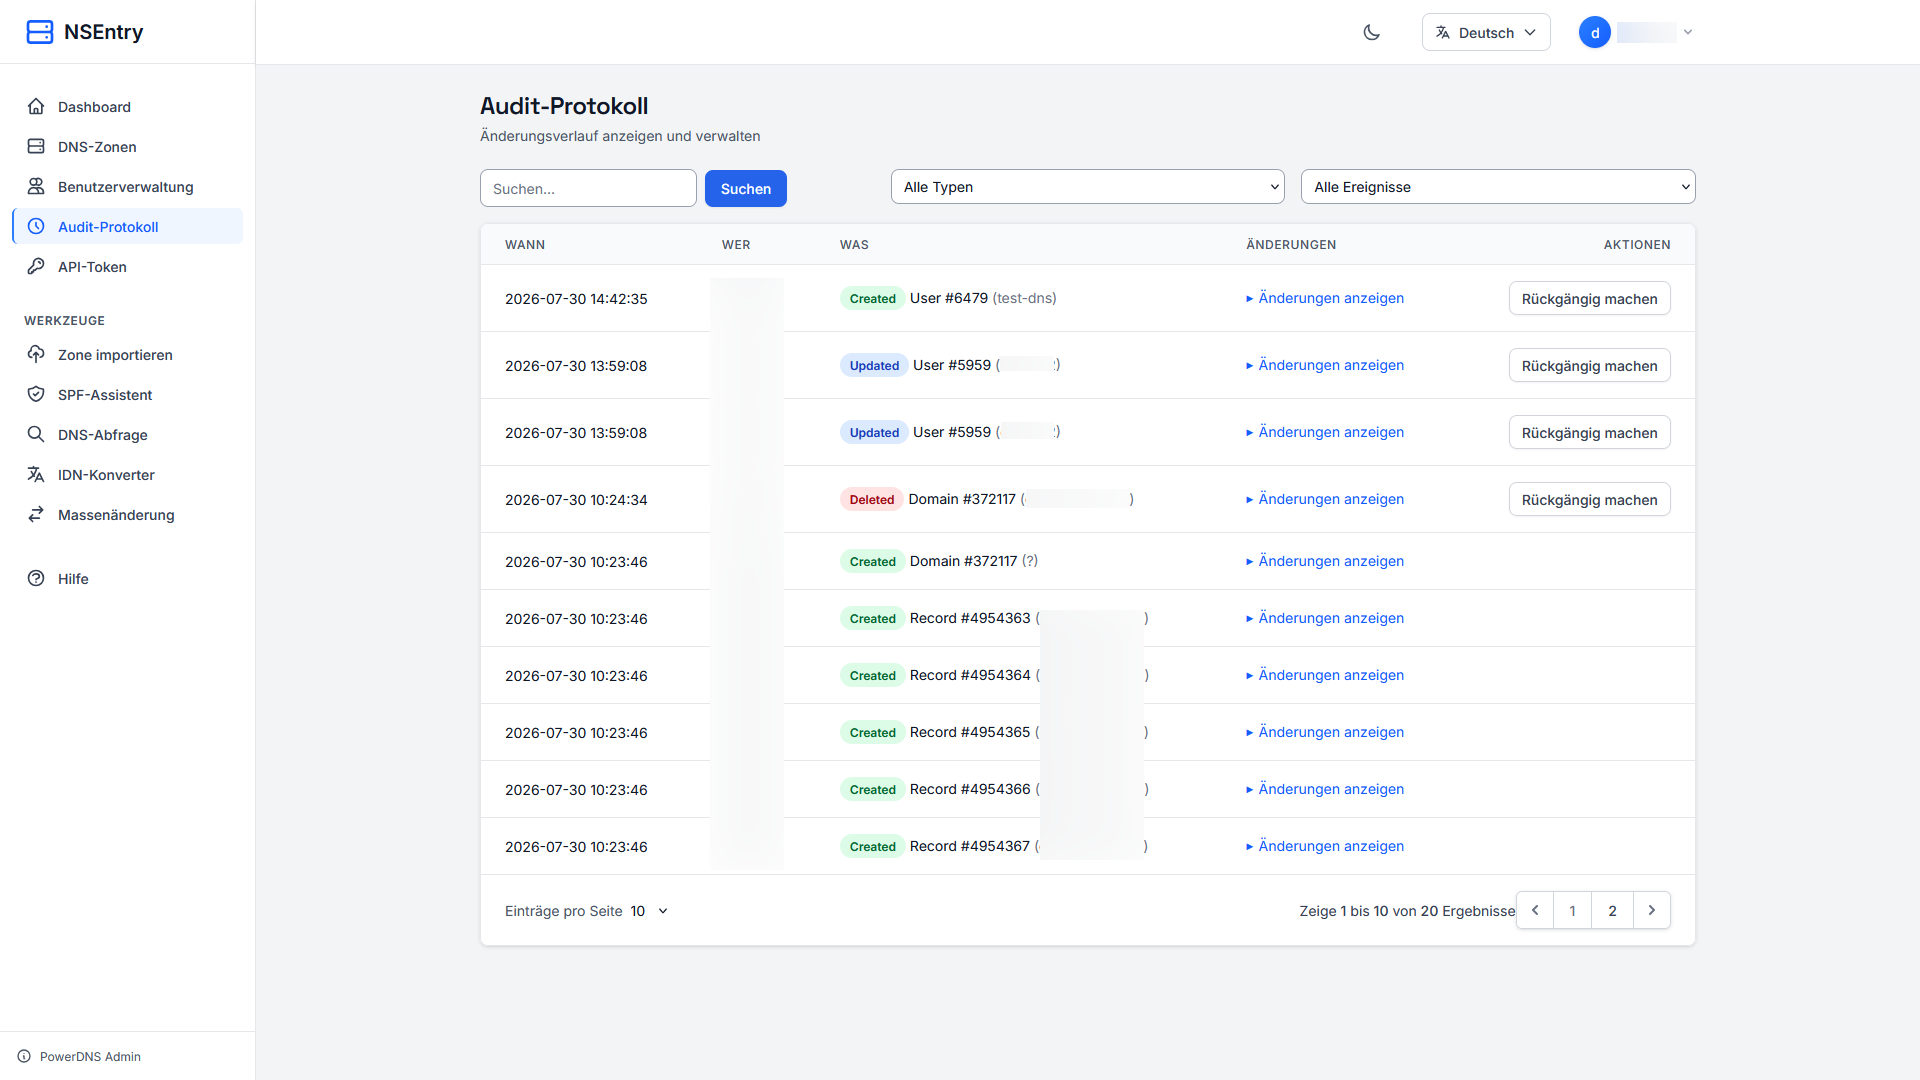Screen dimensions: 1920x1080
Task: Show changes for Record #4954363
Action: pyautogui.click(x=1325, y=618)
